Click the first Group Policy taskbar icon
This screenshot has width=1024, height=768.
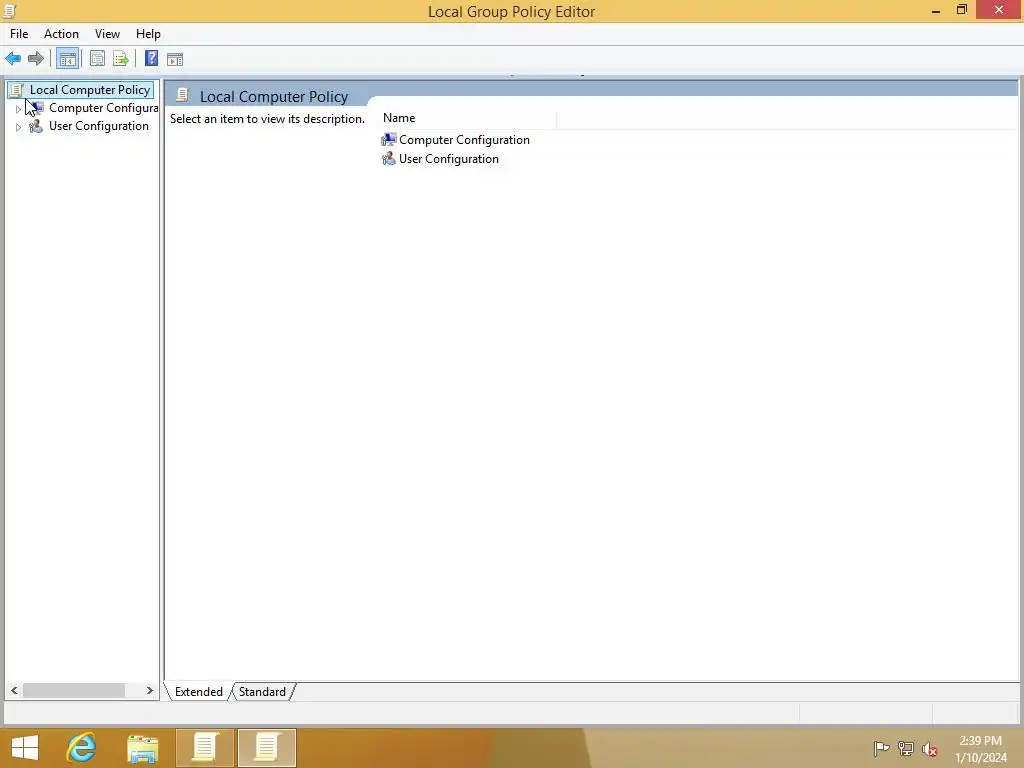[204, 748]
